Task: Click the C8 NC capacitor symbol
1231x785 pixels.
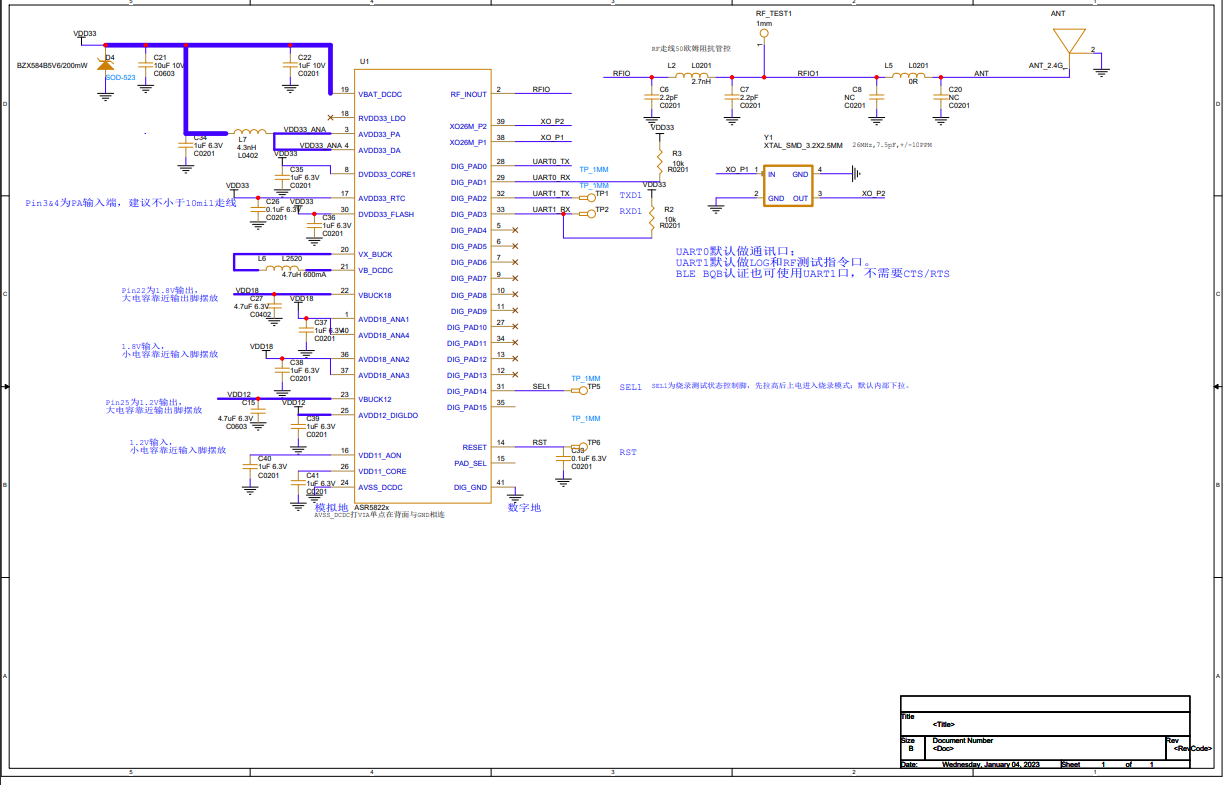Action: coord(878,96)
